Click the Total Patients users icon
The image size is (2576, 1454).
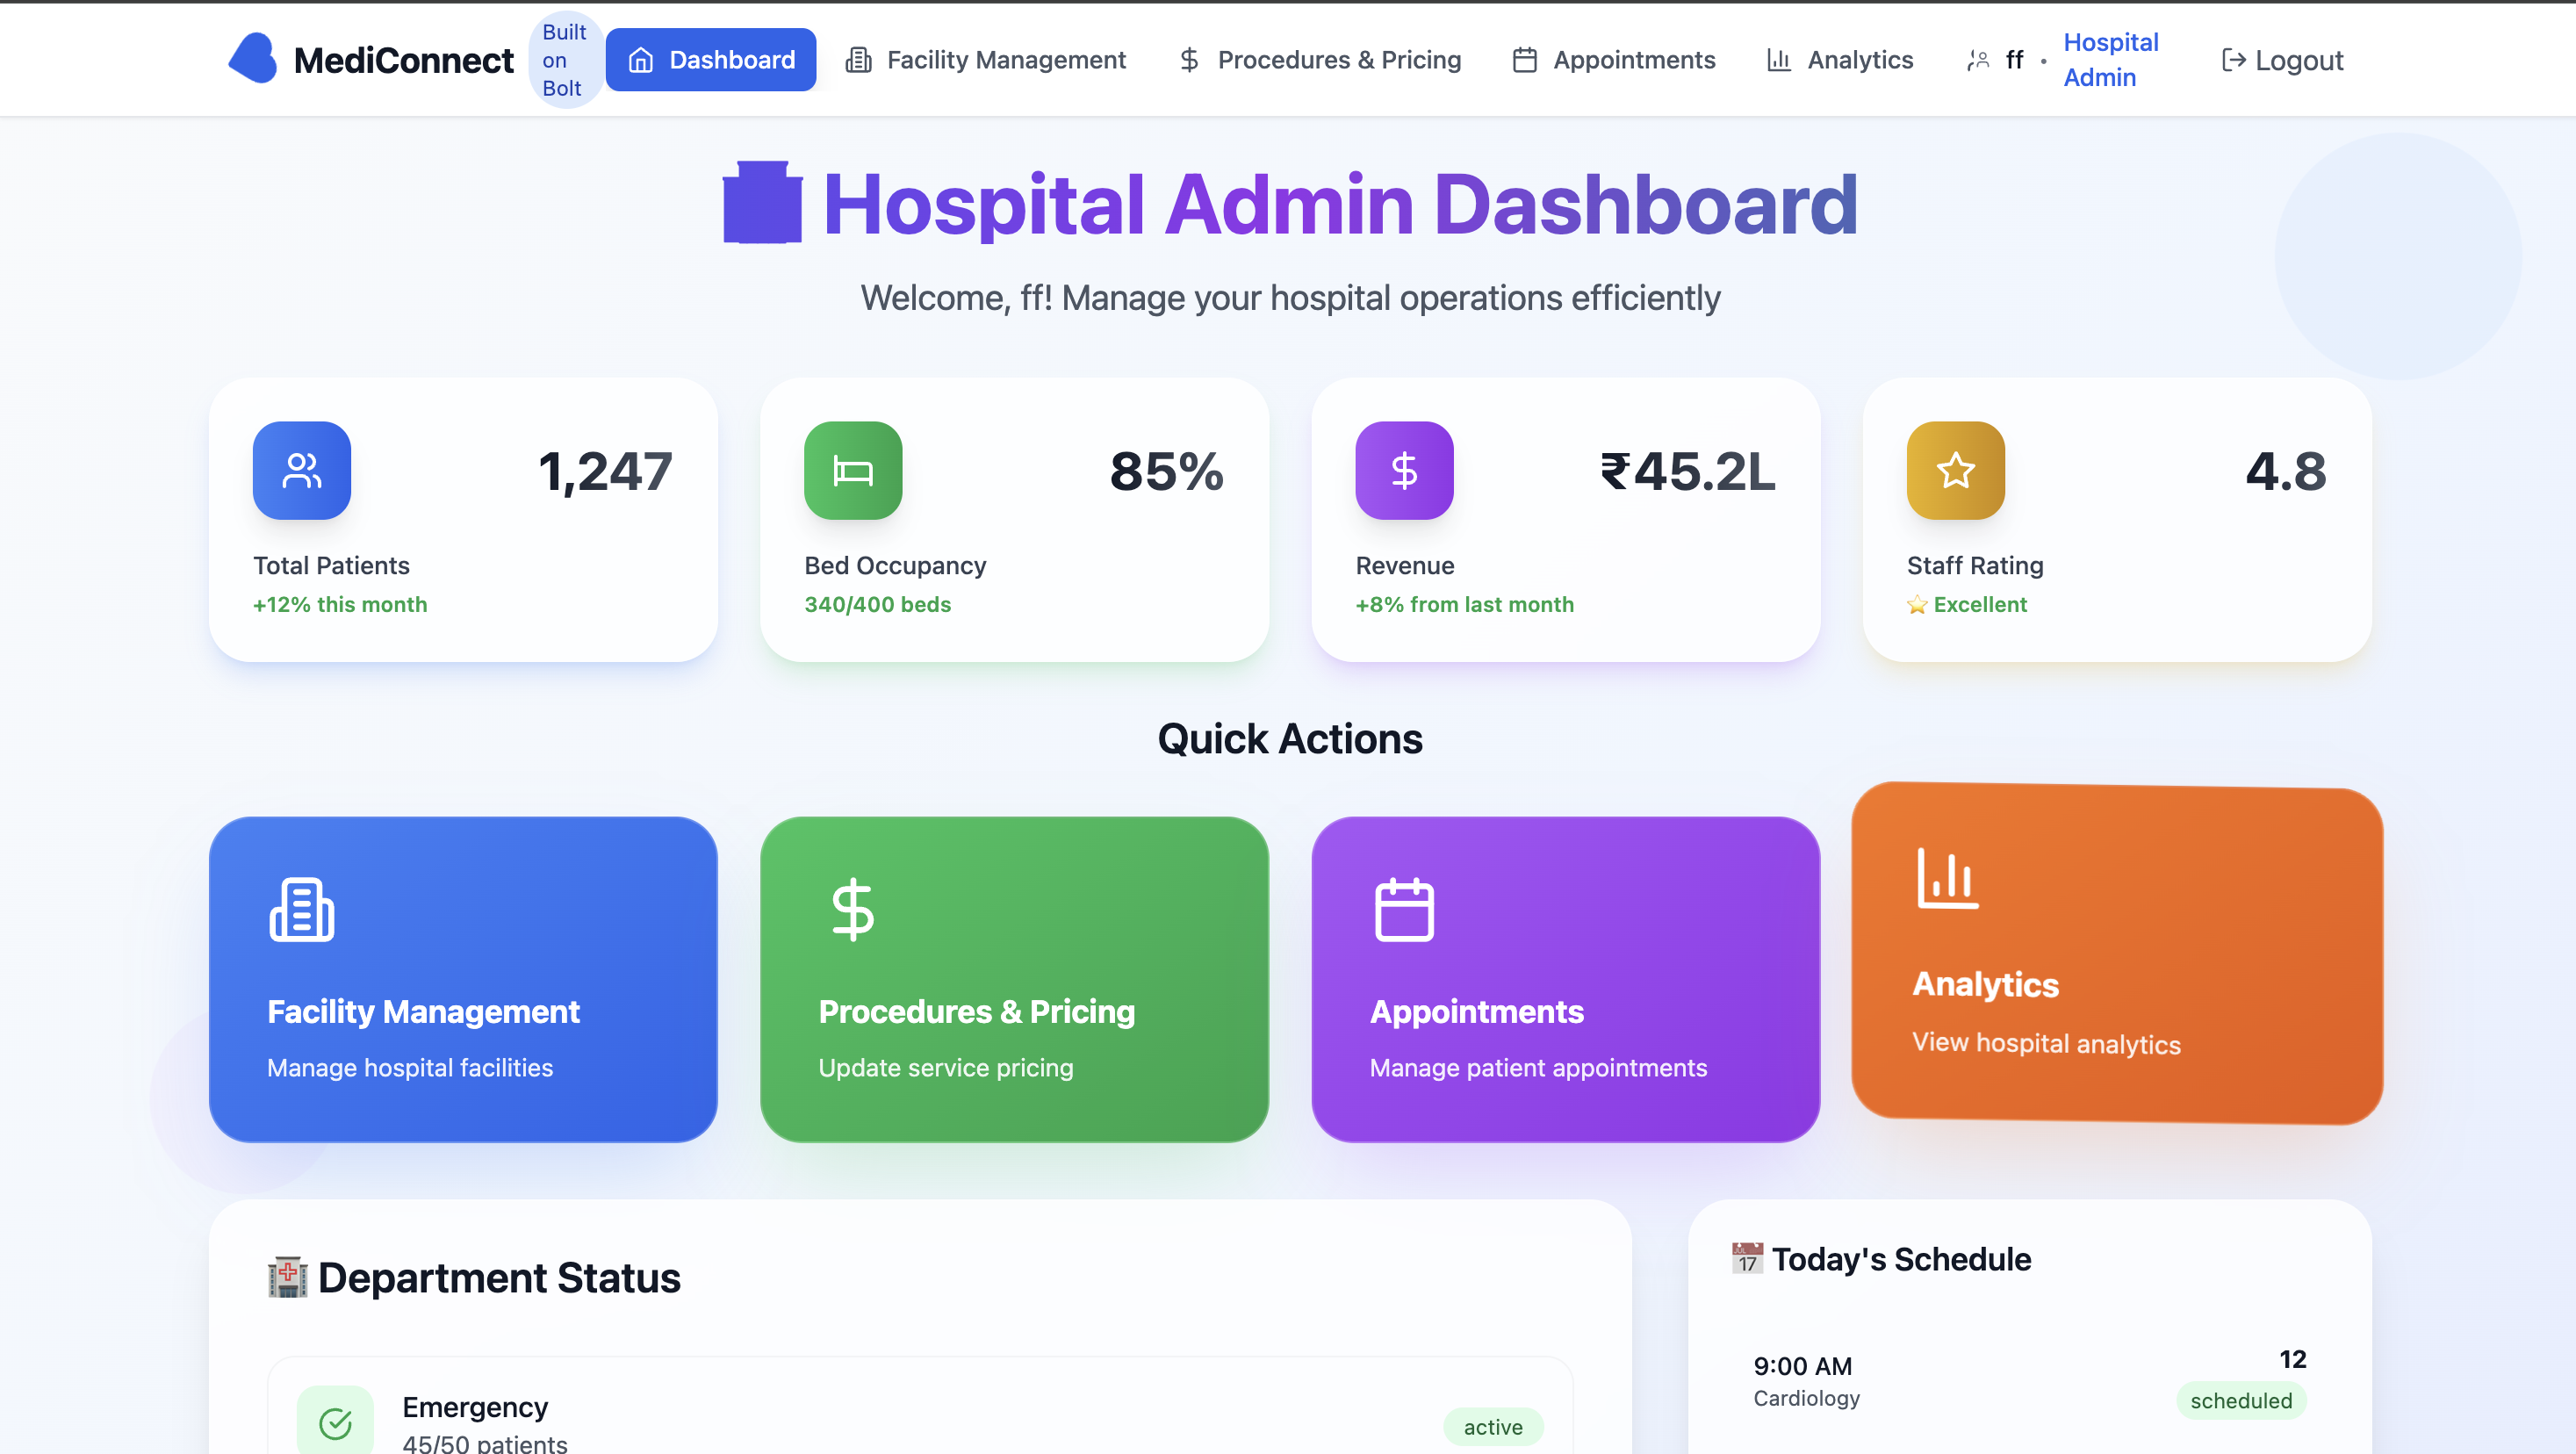301,470
